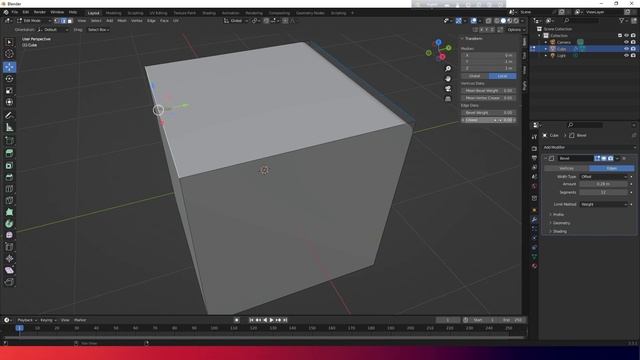Select the Knife tool

click(9, 200)
